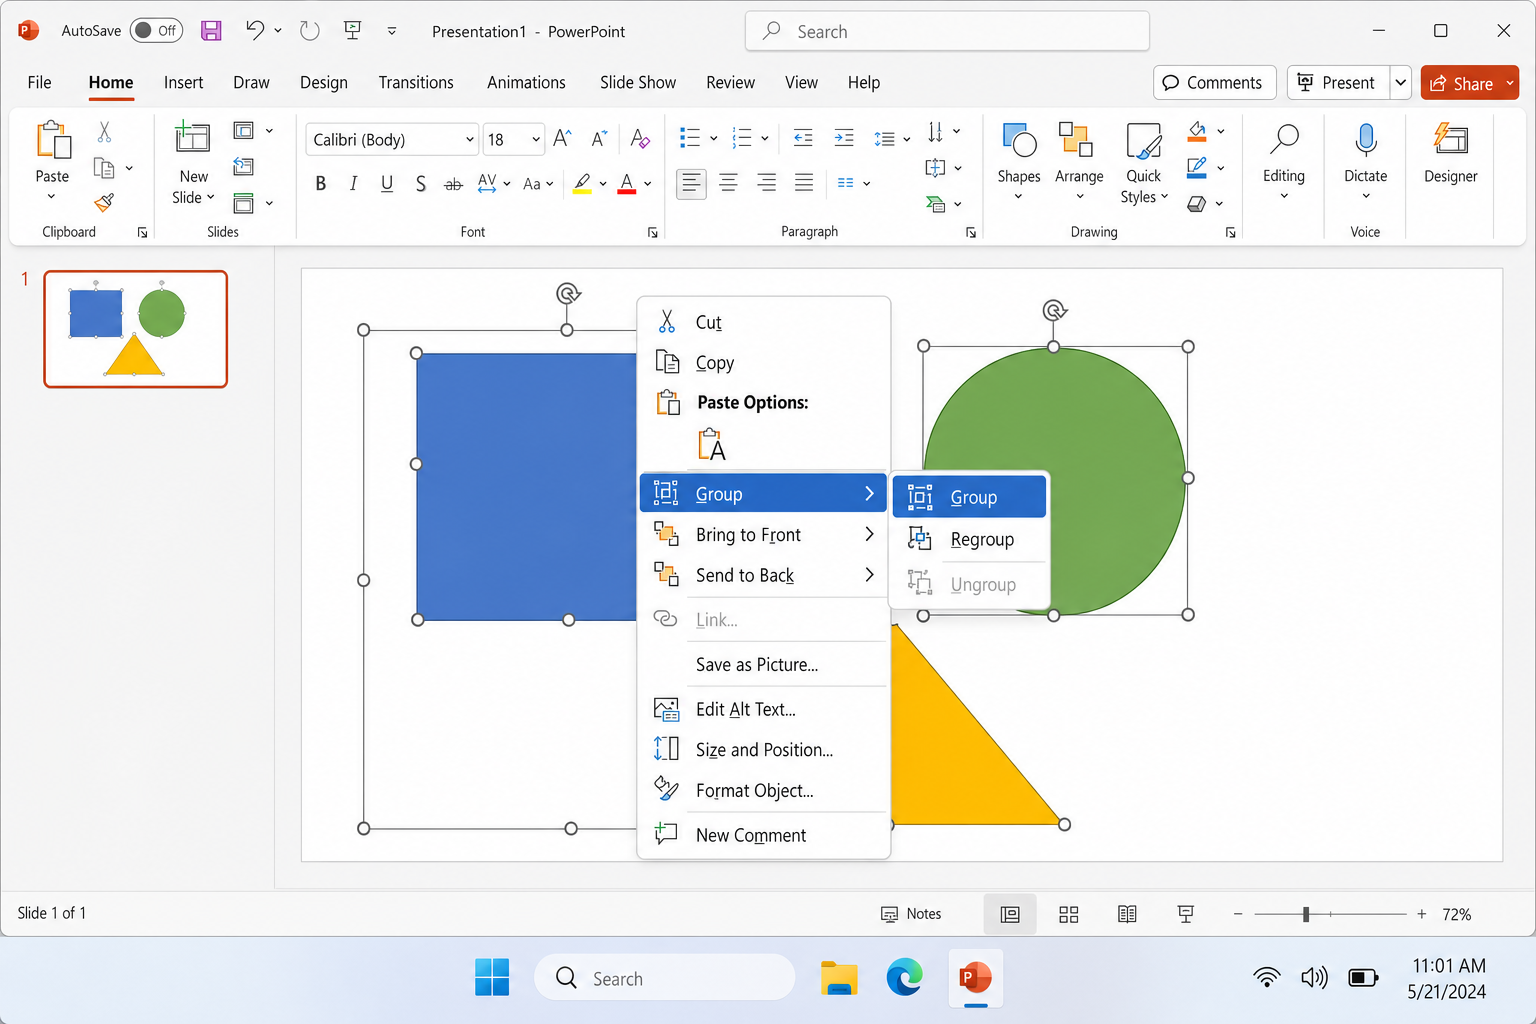Viewport: 1536px width, 1024px height.
Task: Toggle Underline formatting
Action: pos(387,183)
